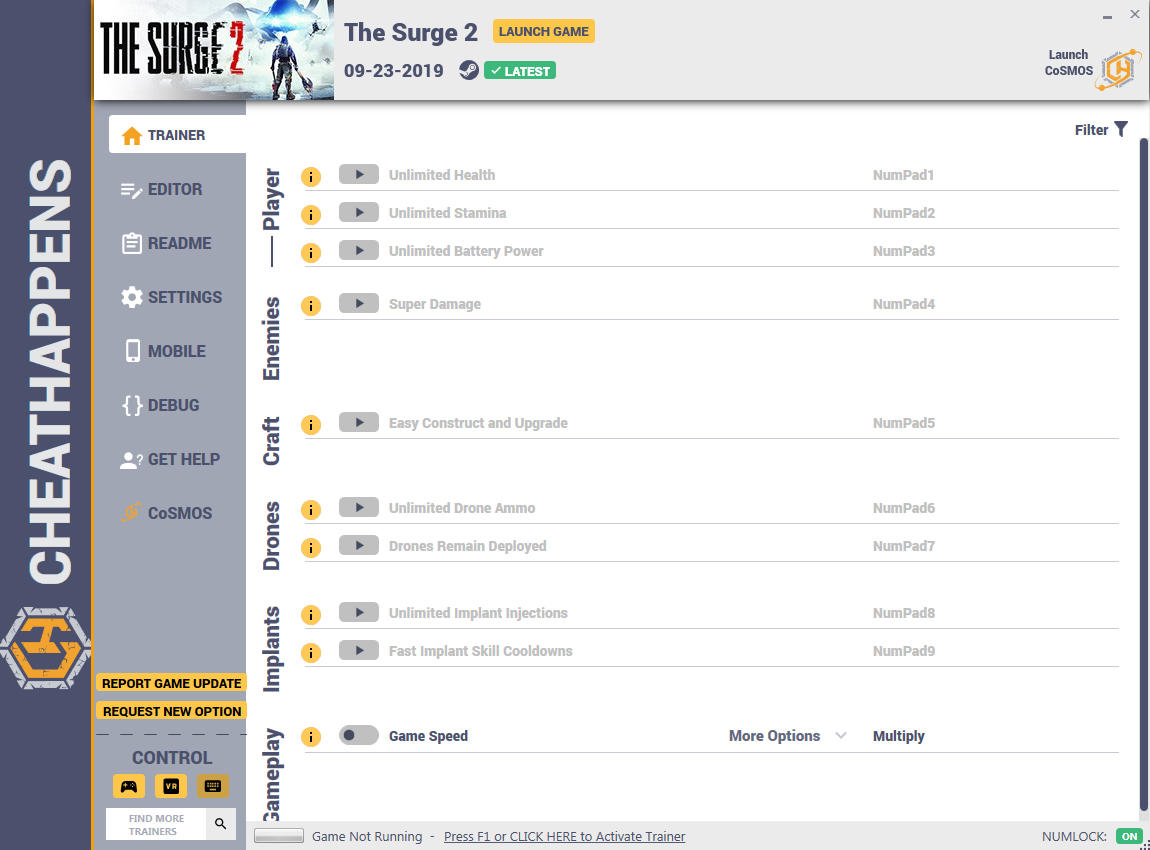1150x850 pixels.
Task: Click the search magnifier for trainers
Action: [x=221, y=824]
